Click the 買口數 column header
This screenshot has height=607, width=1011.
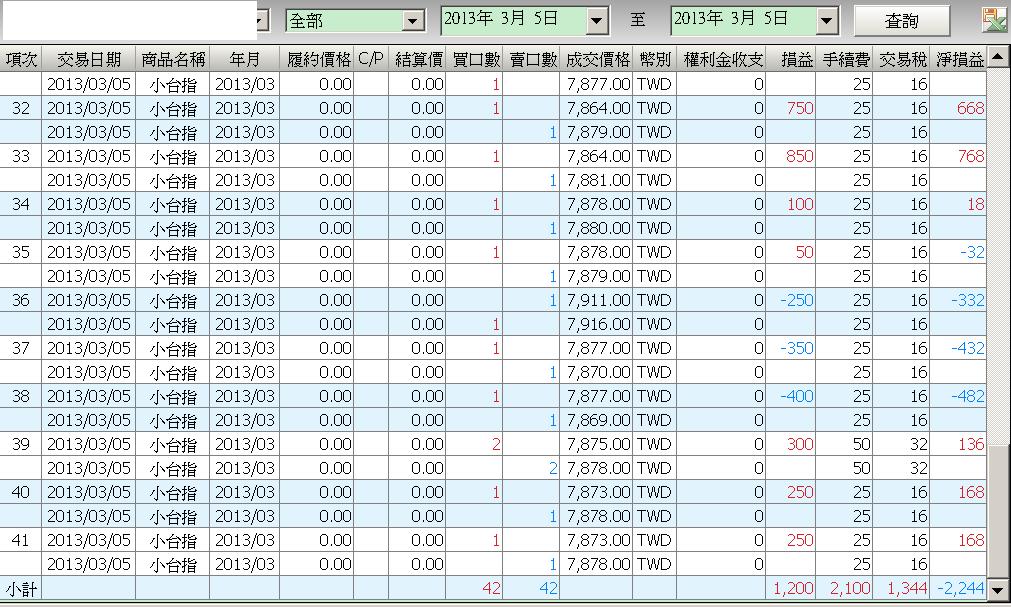pos(475,59)
